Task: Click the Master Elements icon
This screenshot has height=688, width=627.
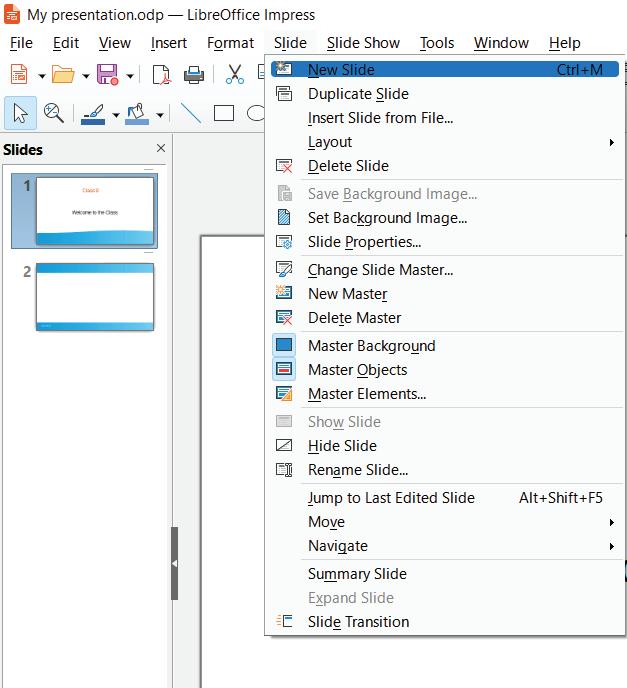Action: point(284,394)
